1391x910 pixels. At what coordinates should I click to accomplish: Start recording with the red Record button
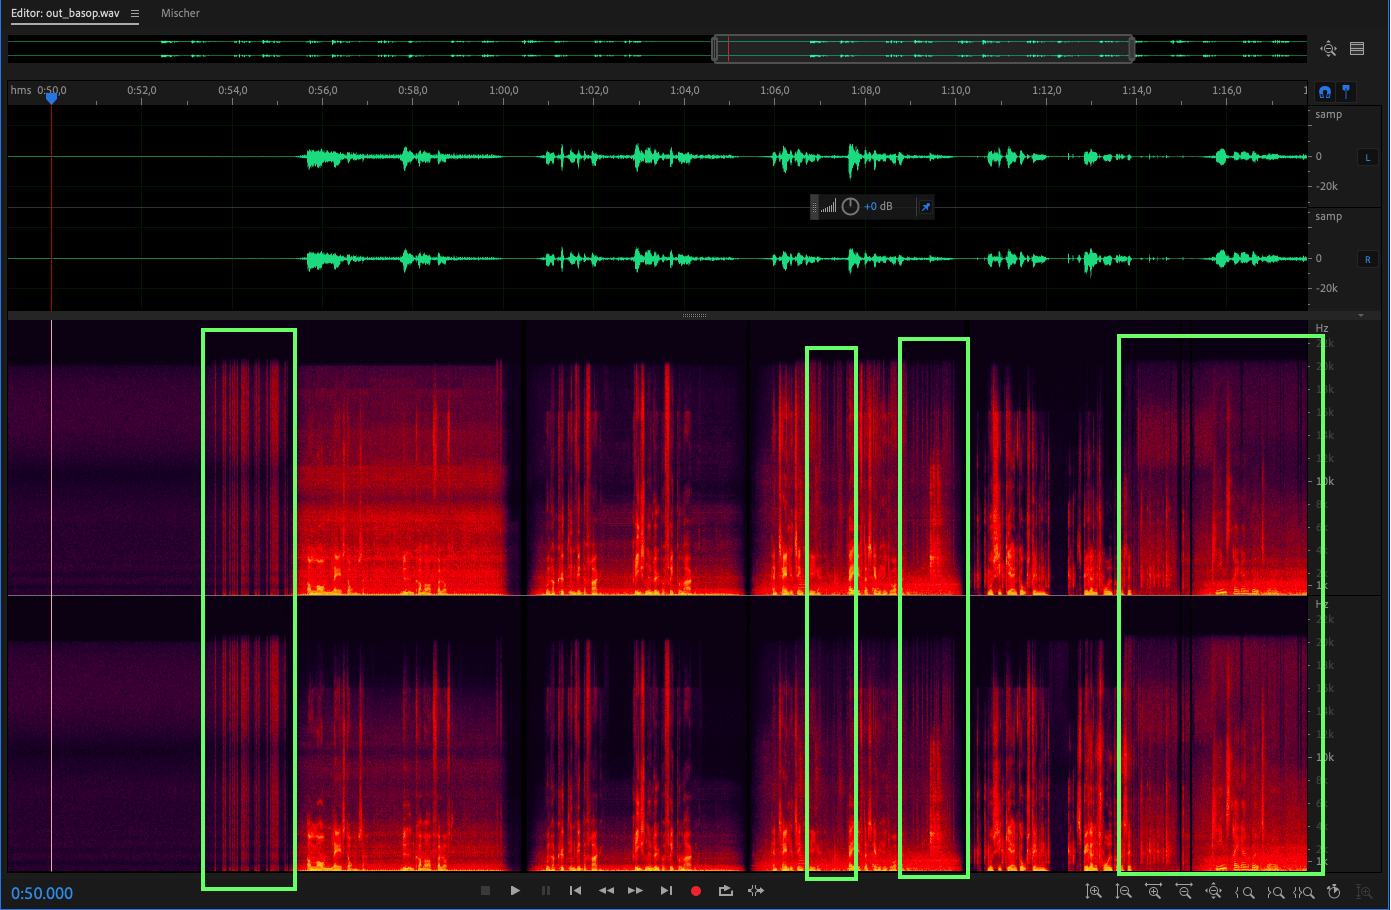point(696,891)
